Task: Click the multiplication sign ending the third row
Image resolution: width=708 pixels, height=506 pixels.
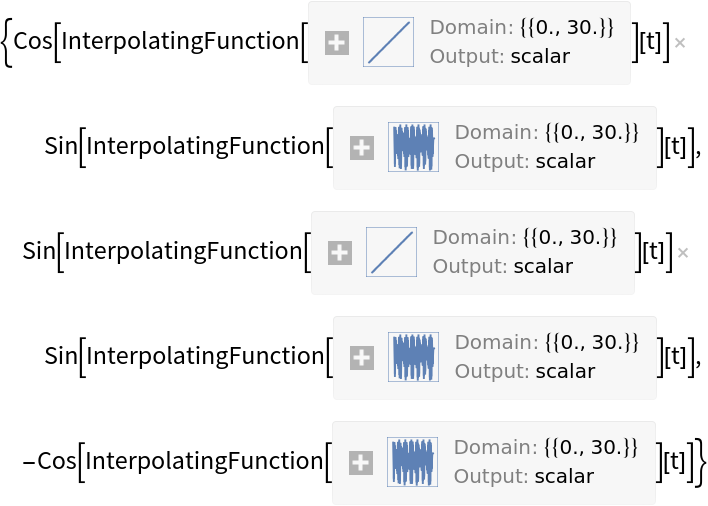Action: tap(683, 254)
